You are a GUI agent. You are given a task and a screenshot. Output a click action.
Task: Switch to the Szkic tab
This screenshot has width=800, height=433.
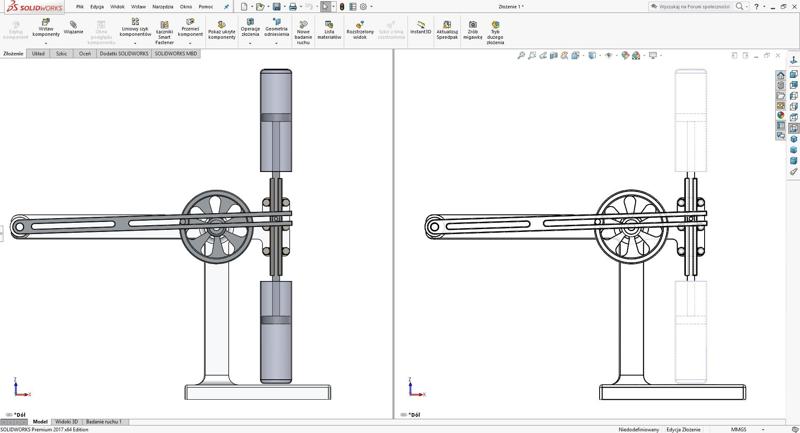click(62, 53)
